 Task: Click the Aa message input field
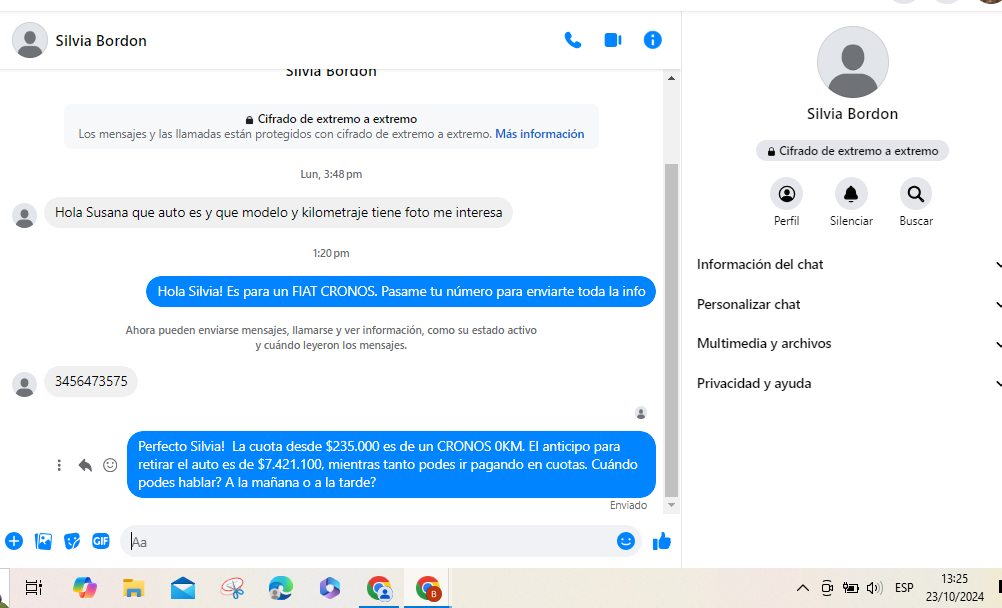(370, 542)
